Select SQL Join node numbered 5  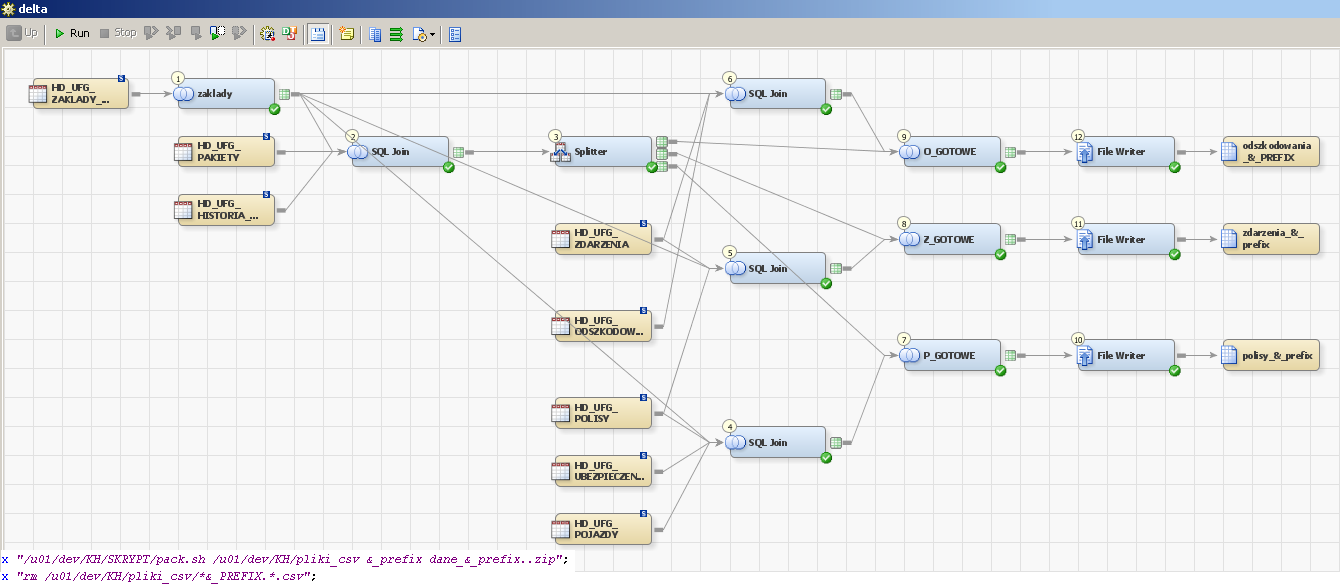pyautogui.click(x=778, y=268)
